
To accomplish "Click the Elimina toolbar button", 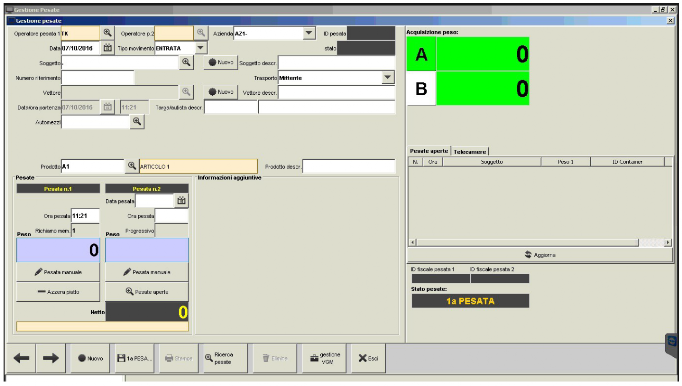I will click(x=275, y=358).
